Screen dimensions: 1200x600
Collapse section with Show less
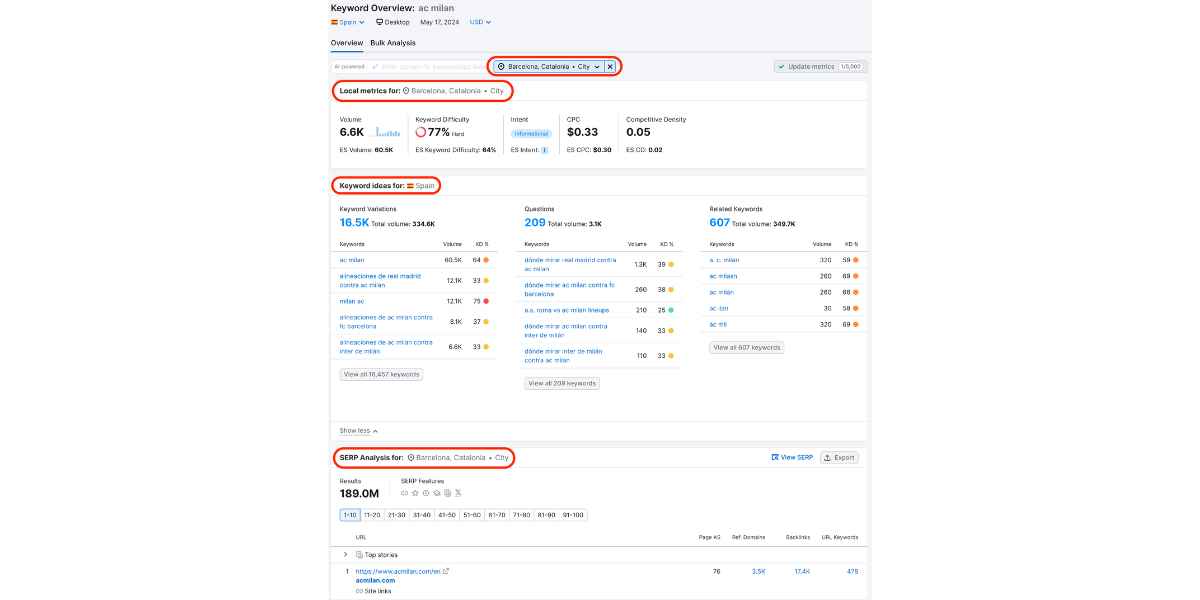pos(358,431)
